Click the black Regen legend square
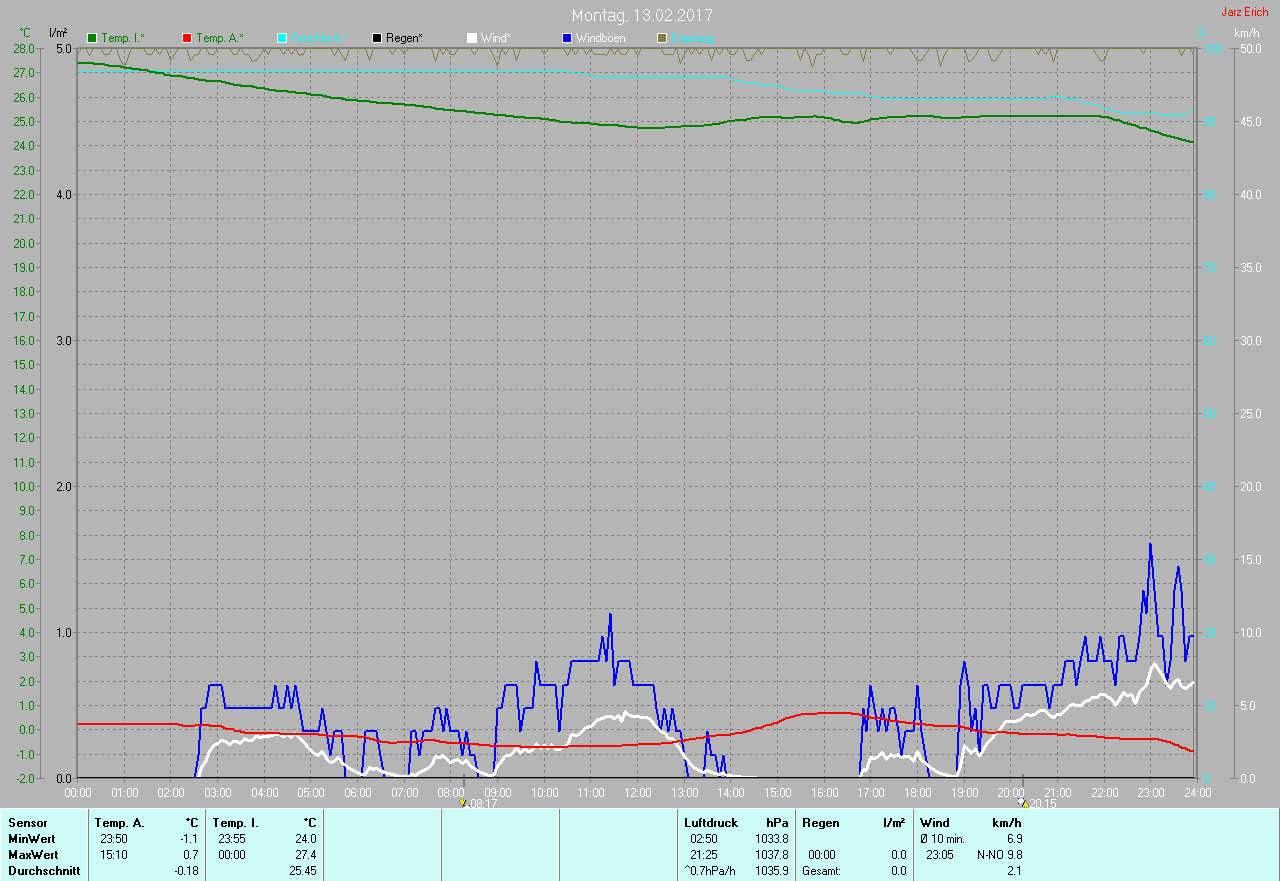Viewport: 1280px width, 881px height. pyautogui.click(x=377, y=38)
